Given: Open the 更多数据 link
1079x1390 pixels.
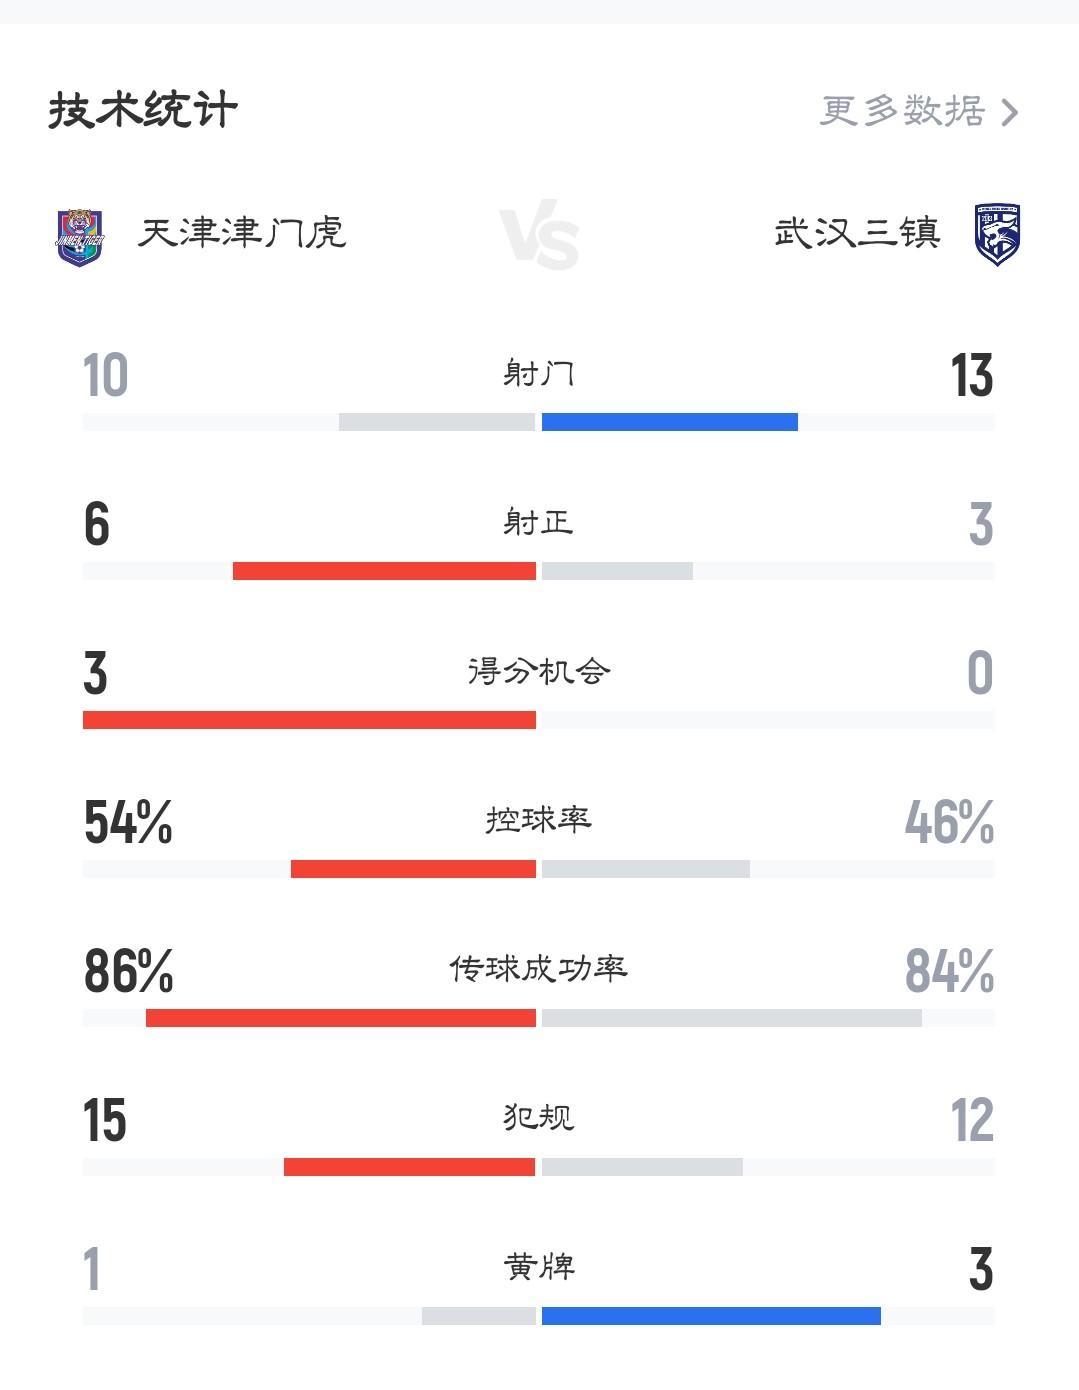Looking at the screenshot, I should (903, 111).
